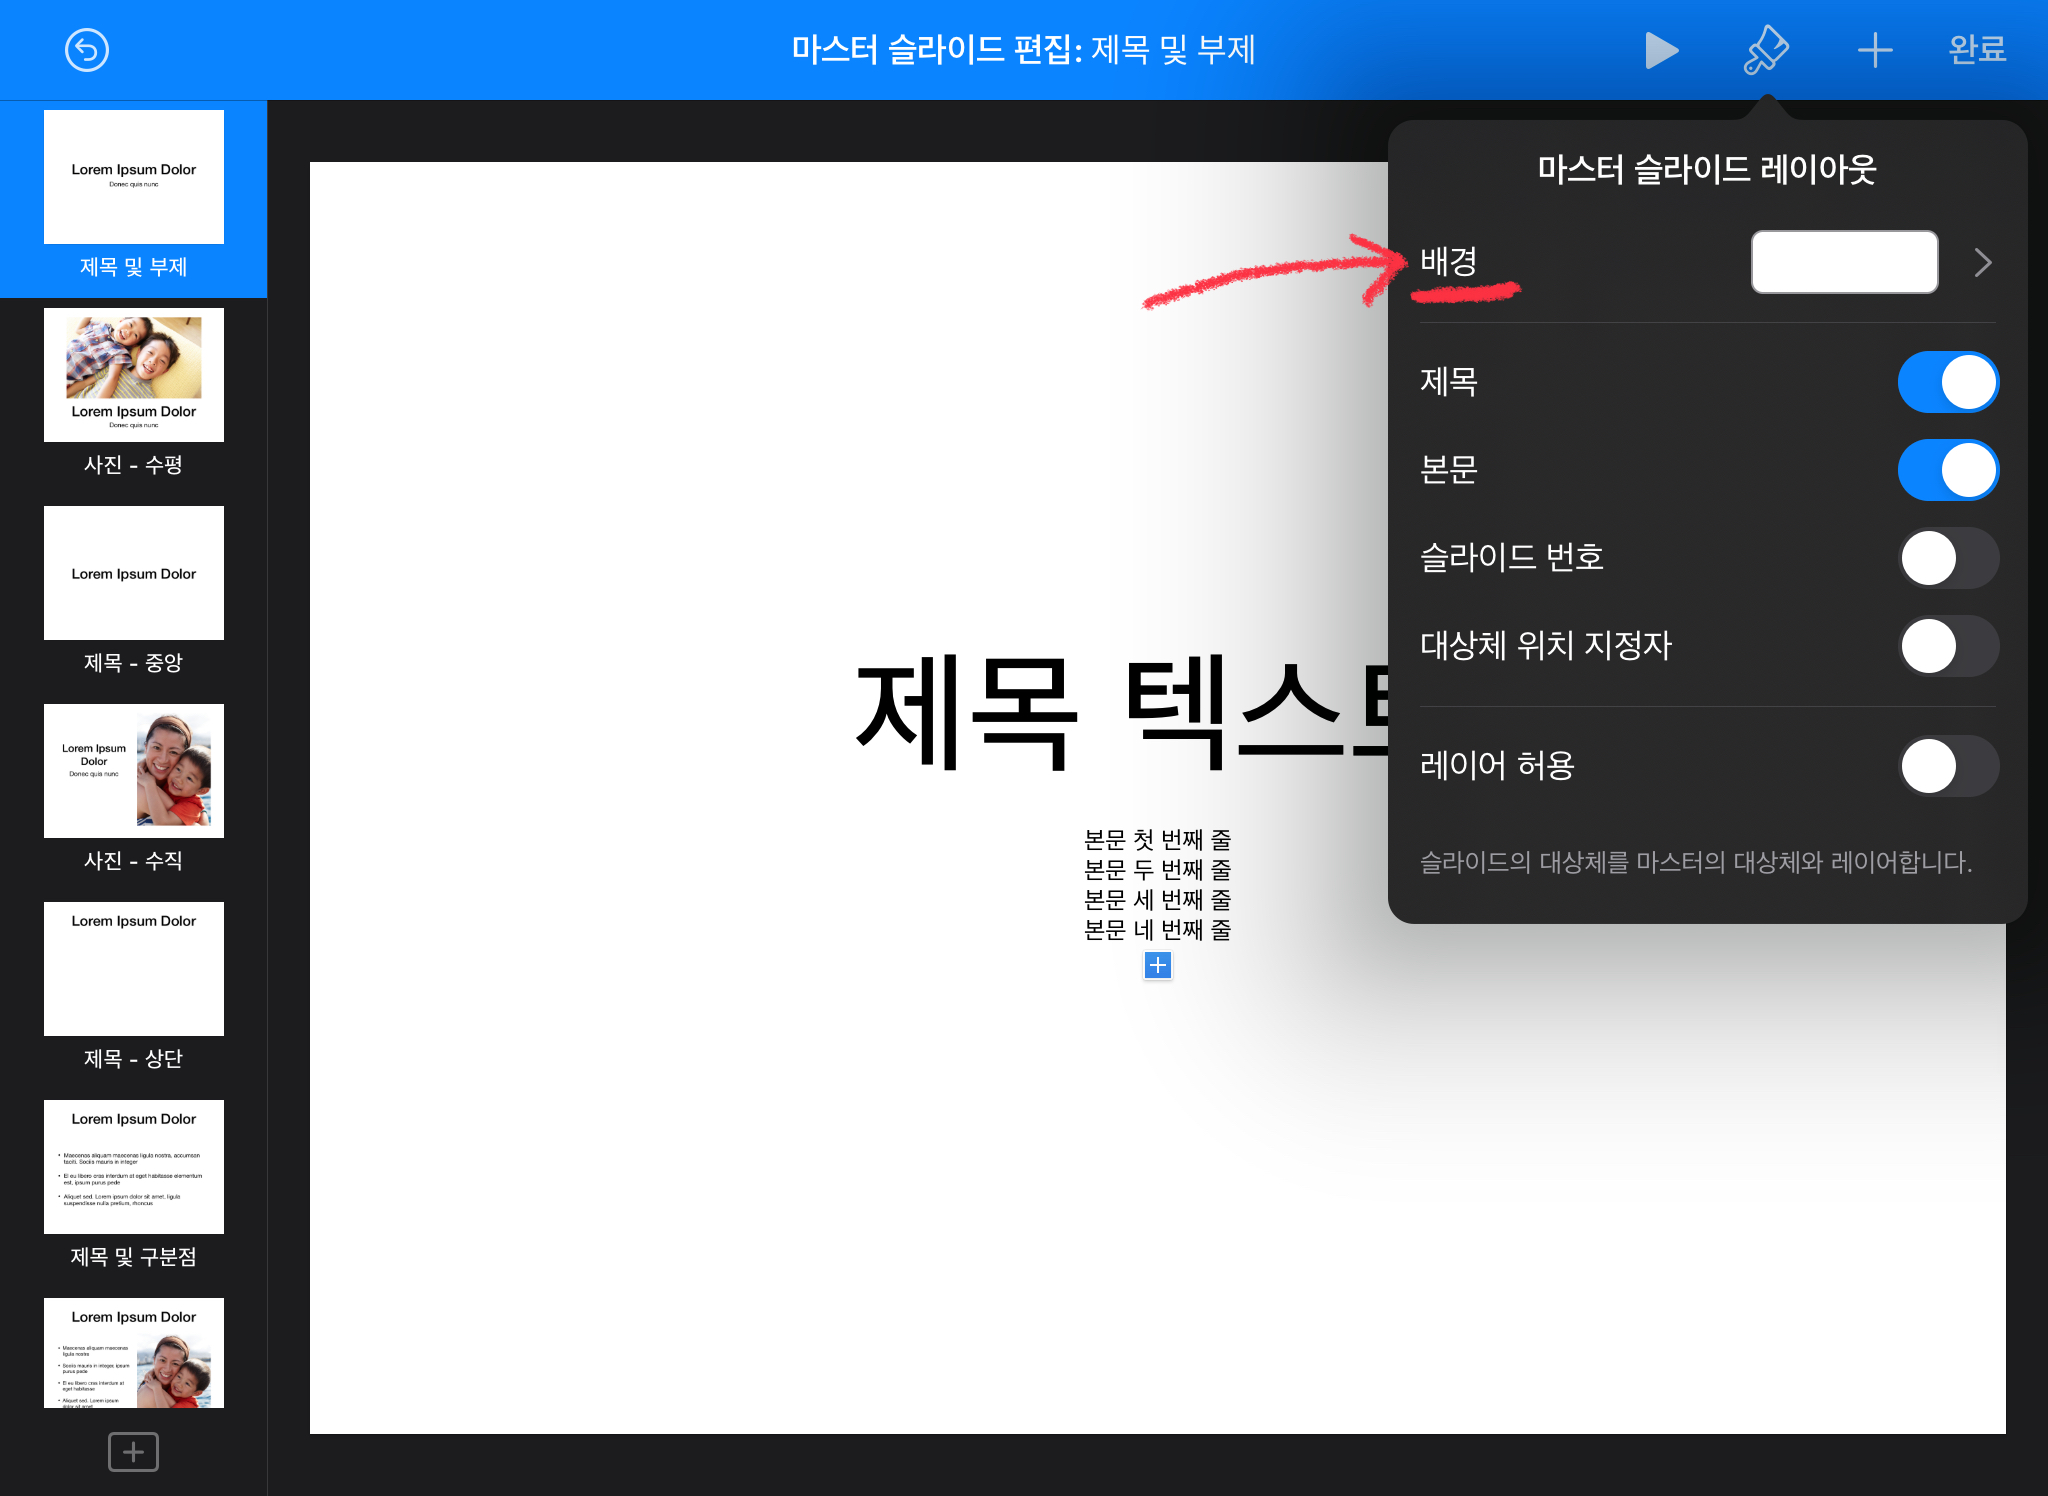Open the 배경 row label
Image resolution: width=2048 pixels, height=1496 pixels.
coord(1449,262)
